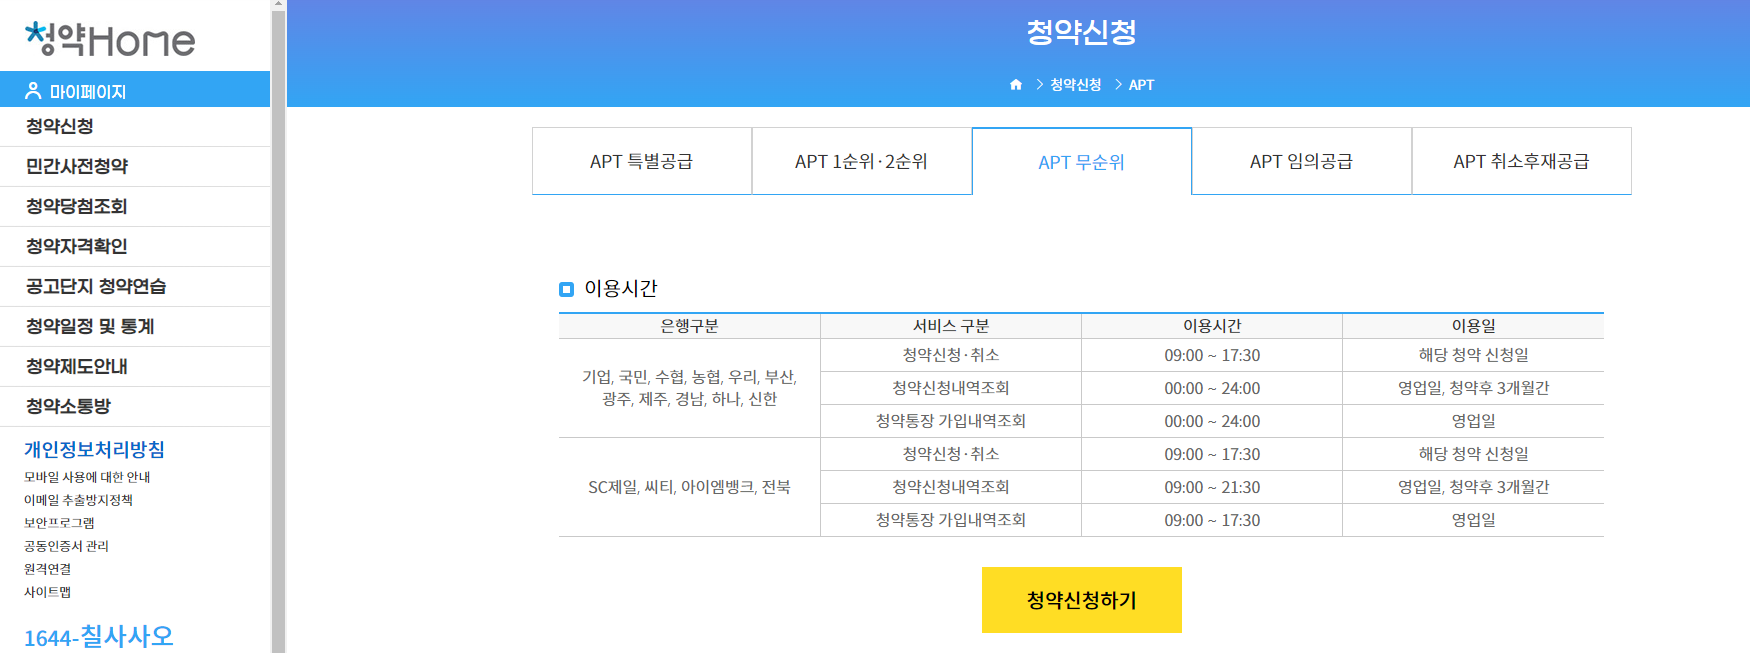The image size is (1750, 653).
Task: Open 청약당첨조회 menu item
Action: coord(135,207)
